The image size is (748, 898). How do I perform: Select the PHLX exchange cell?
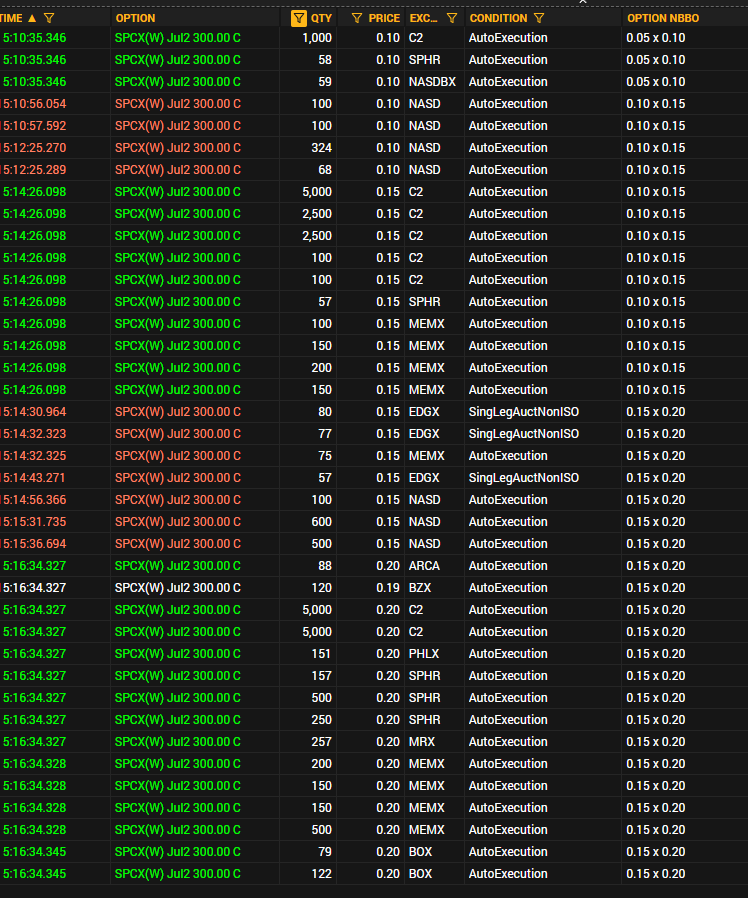(x=423, y=654)
